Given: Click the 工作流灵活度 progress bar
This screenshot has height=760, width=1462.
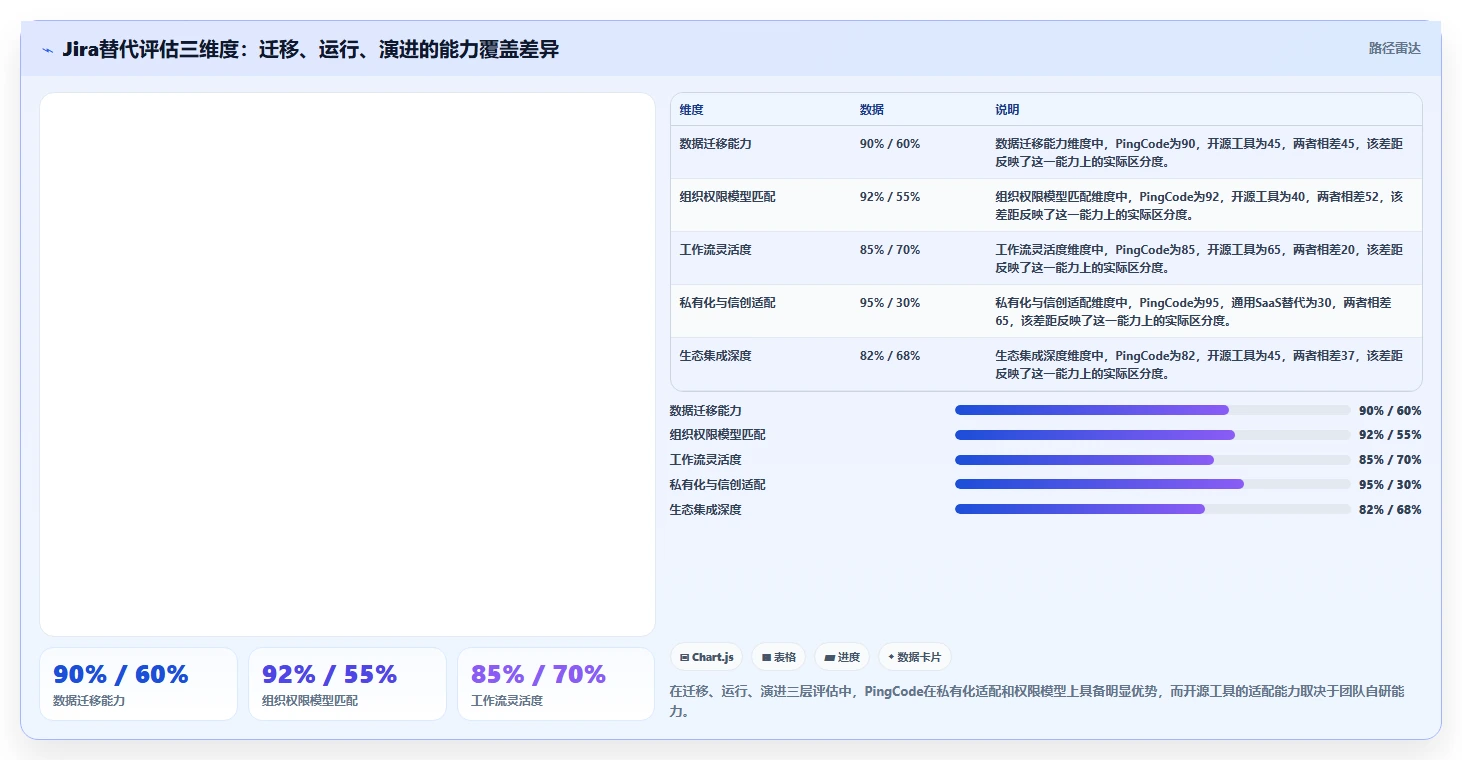Looking at the screenshot, I should 1152,460.
